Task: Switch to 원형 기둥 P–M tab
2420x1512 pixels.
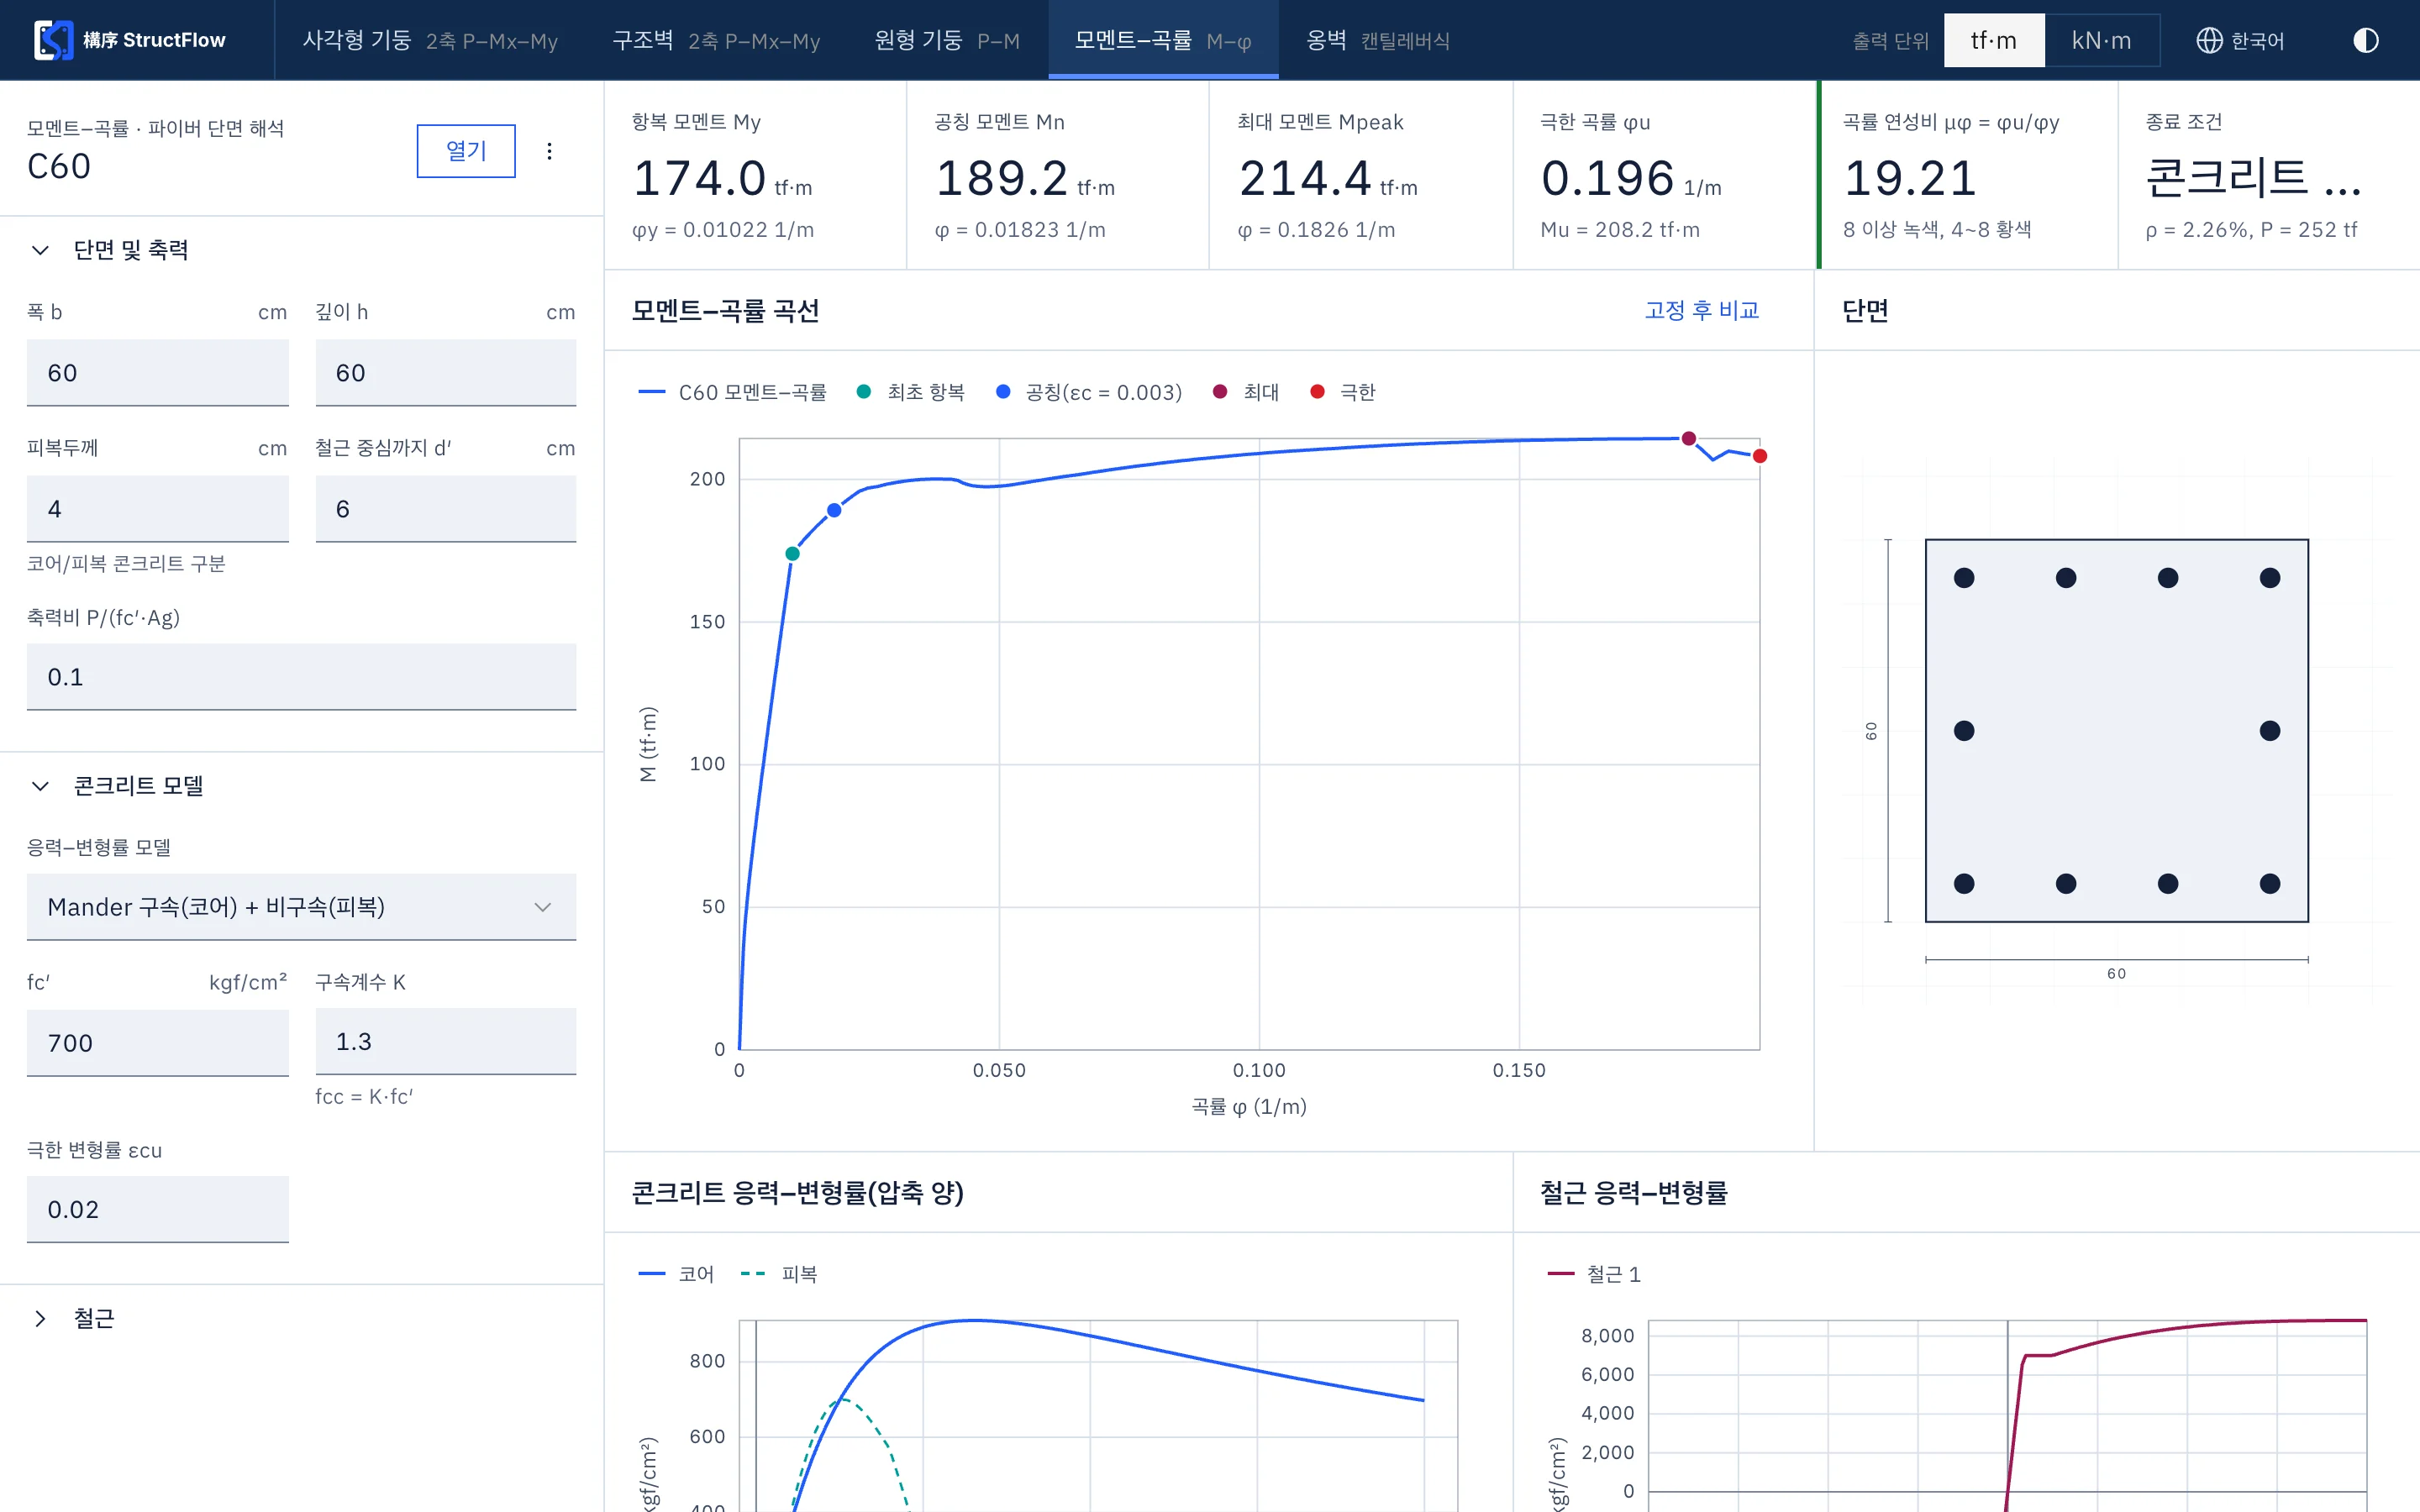Action: [946, 40]
